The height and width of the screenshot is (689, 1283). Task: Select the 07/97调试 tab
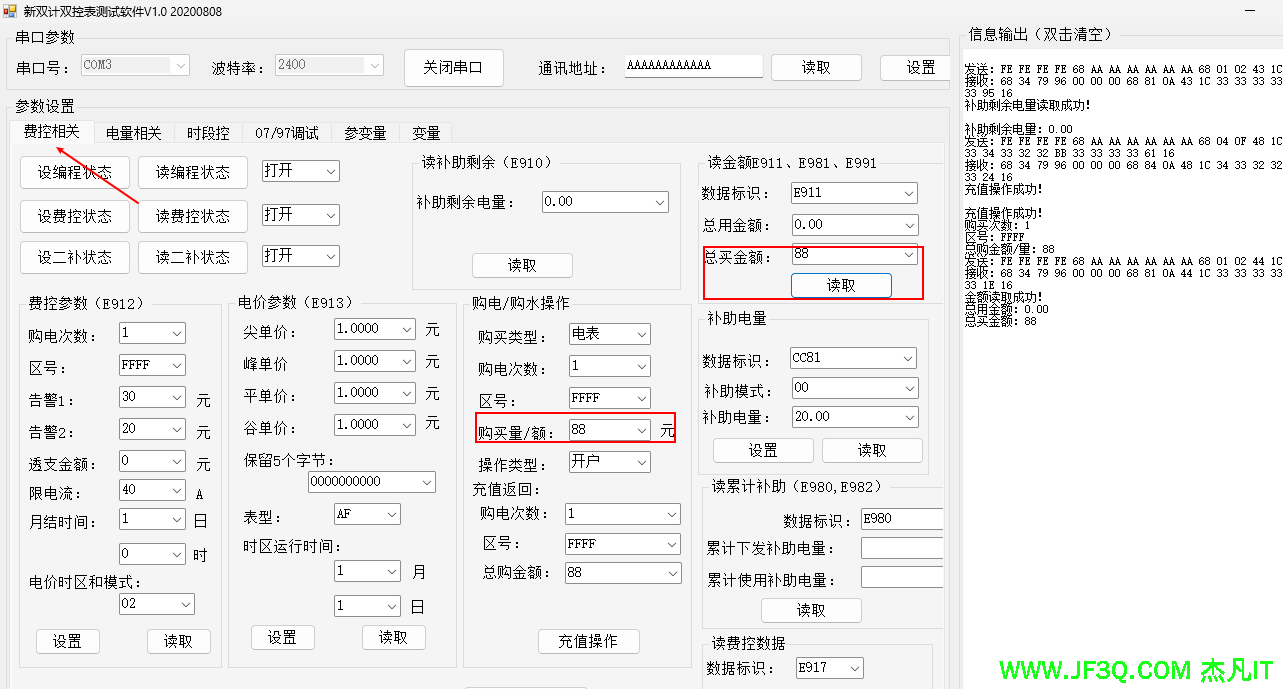[286, 133]
